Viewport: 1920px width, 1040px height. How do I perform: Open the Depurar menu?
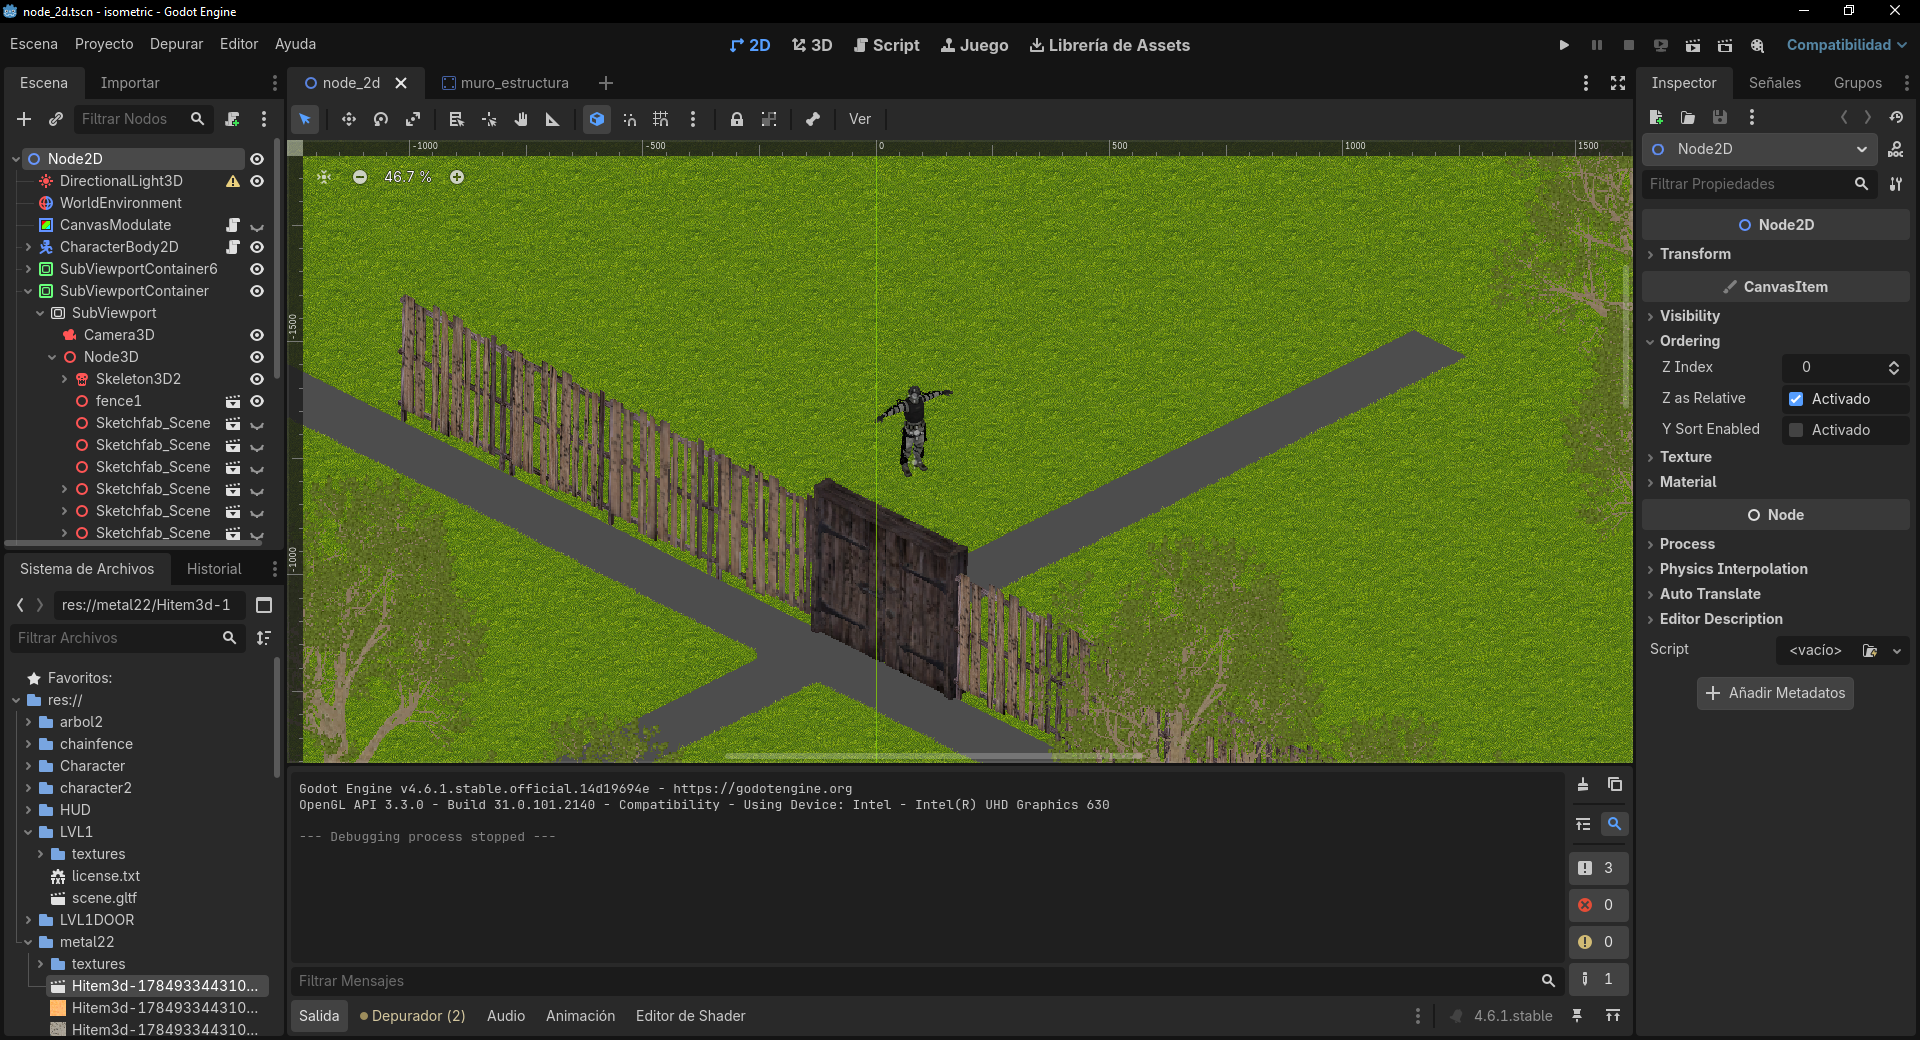176,44
